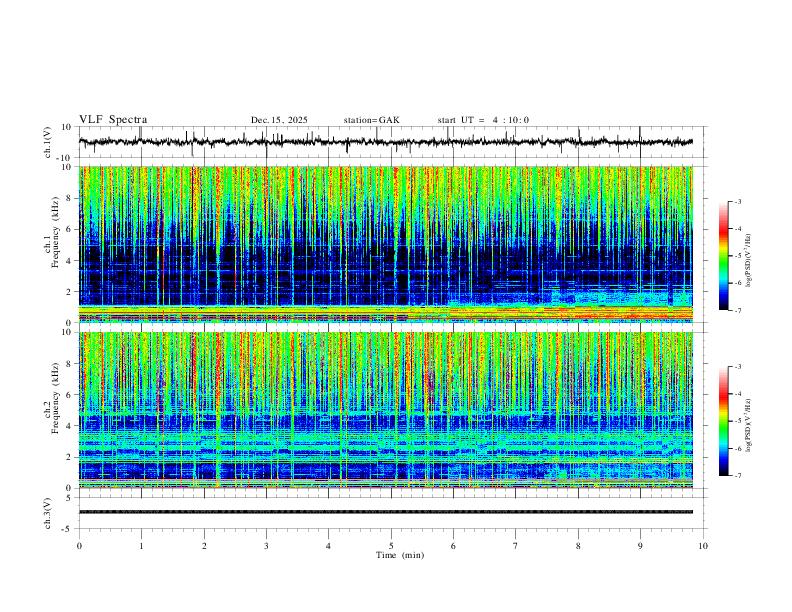Click the ch.1(V) waveform axis label
The width and height of the screenshot is (792, 612).
[48, 142]
